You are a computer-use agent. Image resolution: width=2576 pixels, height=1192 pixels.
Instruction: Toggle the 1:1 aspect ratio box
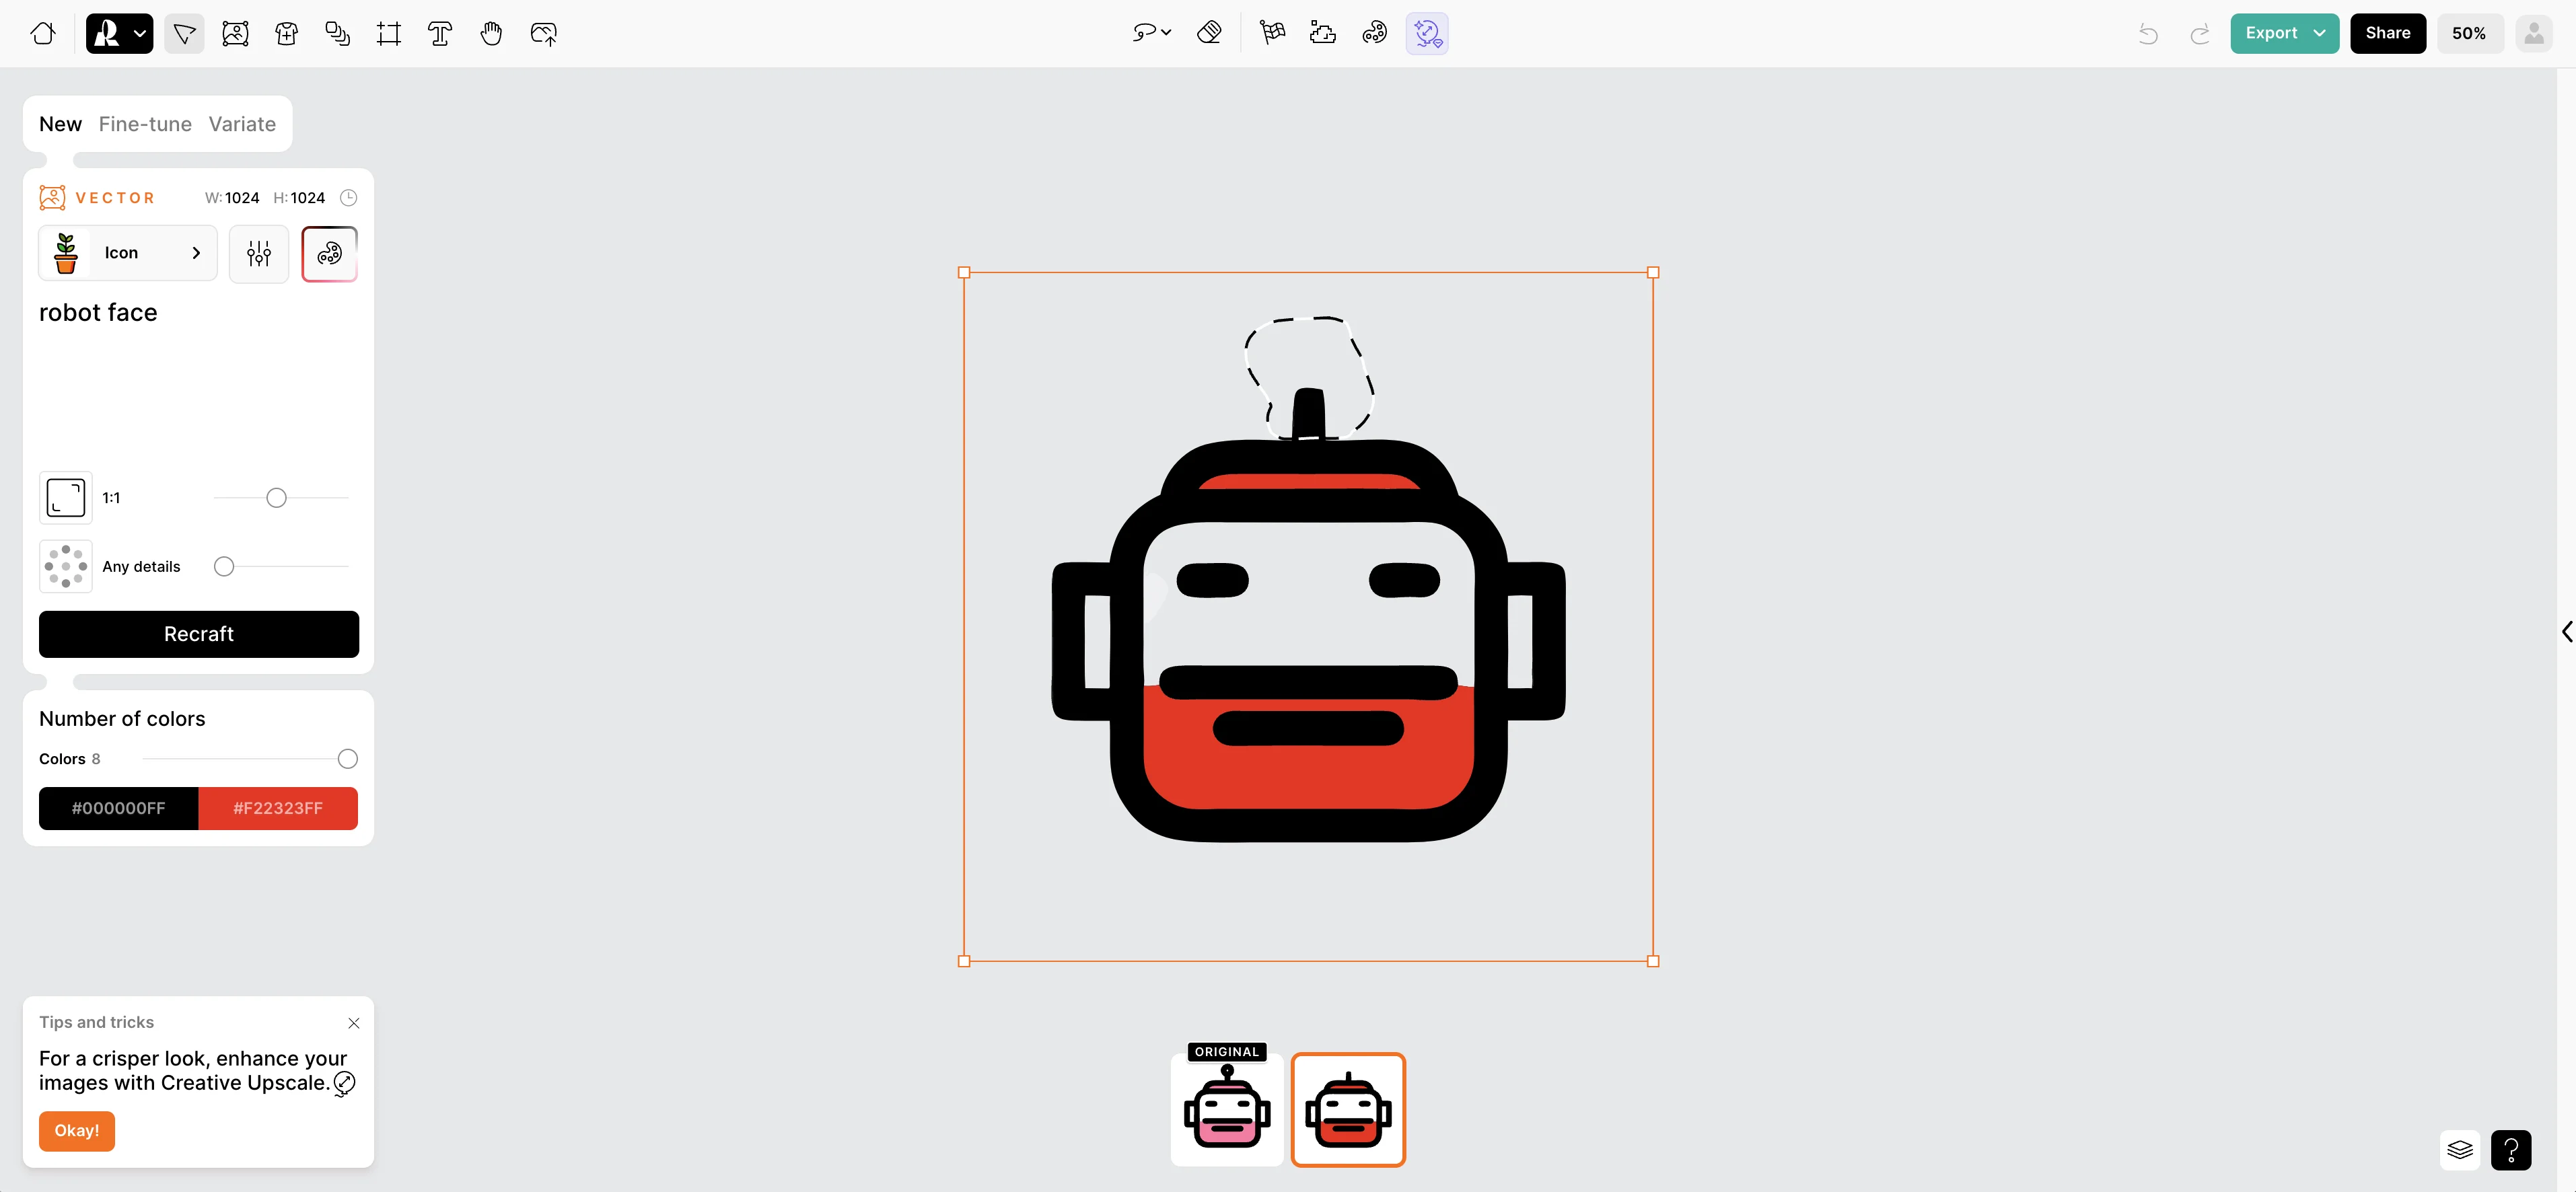pos(66,497)
